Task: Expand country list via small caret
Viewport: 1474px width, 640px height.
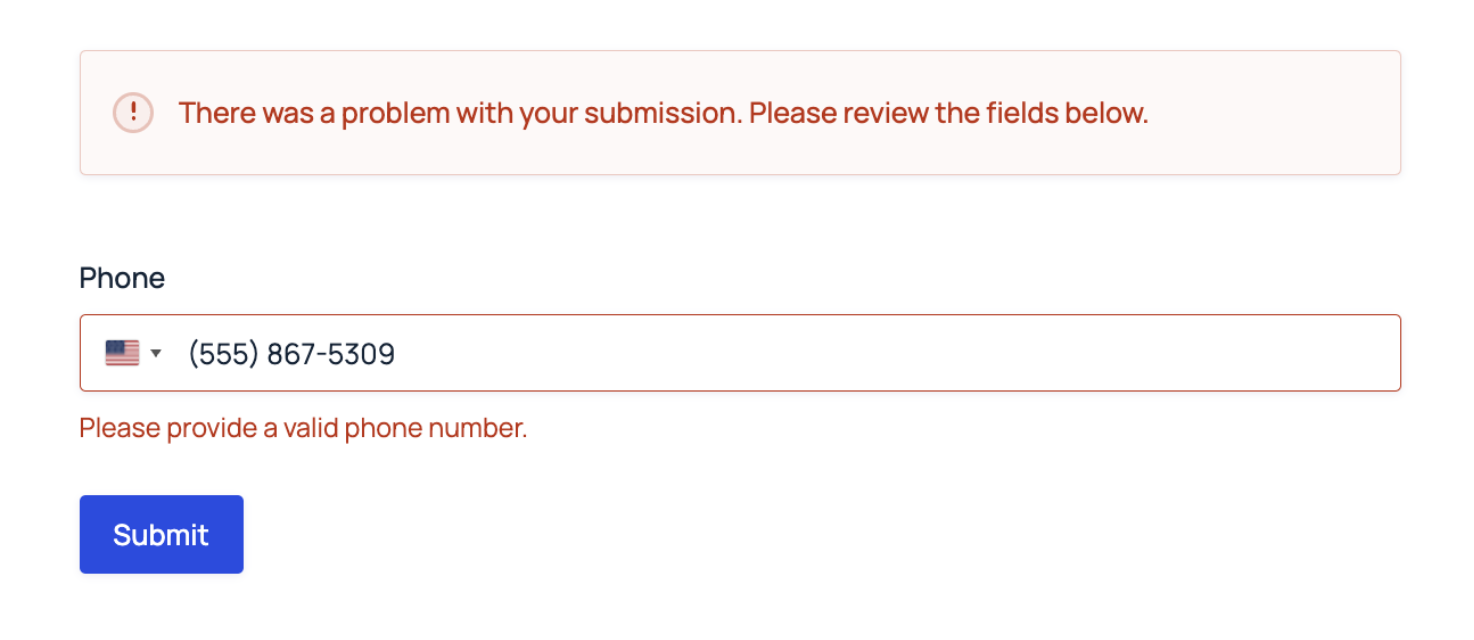Action: click(156, 353)
